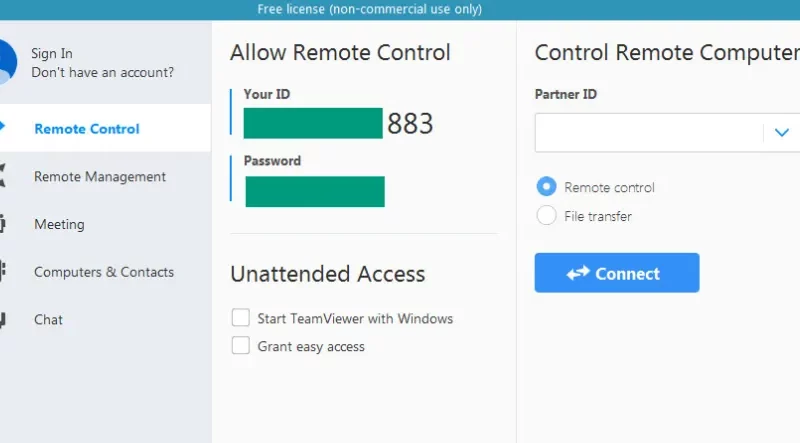Select the Remote Control tab

point(105,128)
